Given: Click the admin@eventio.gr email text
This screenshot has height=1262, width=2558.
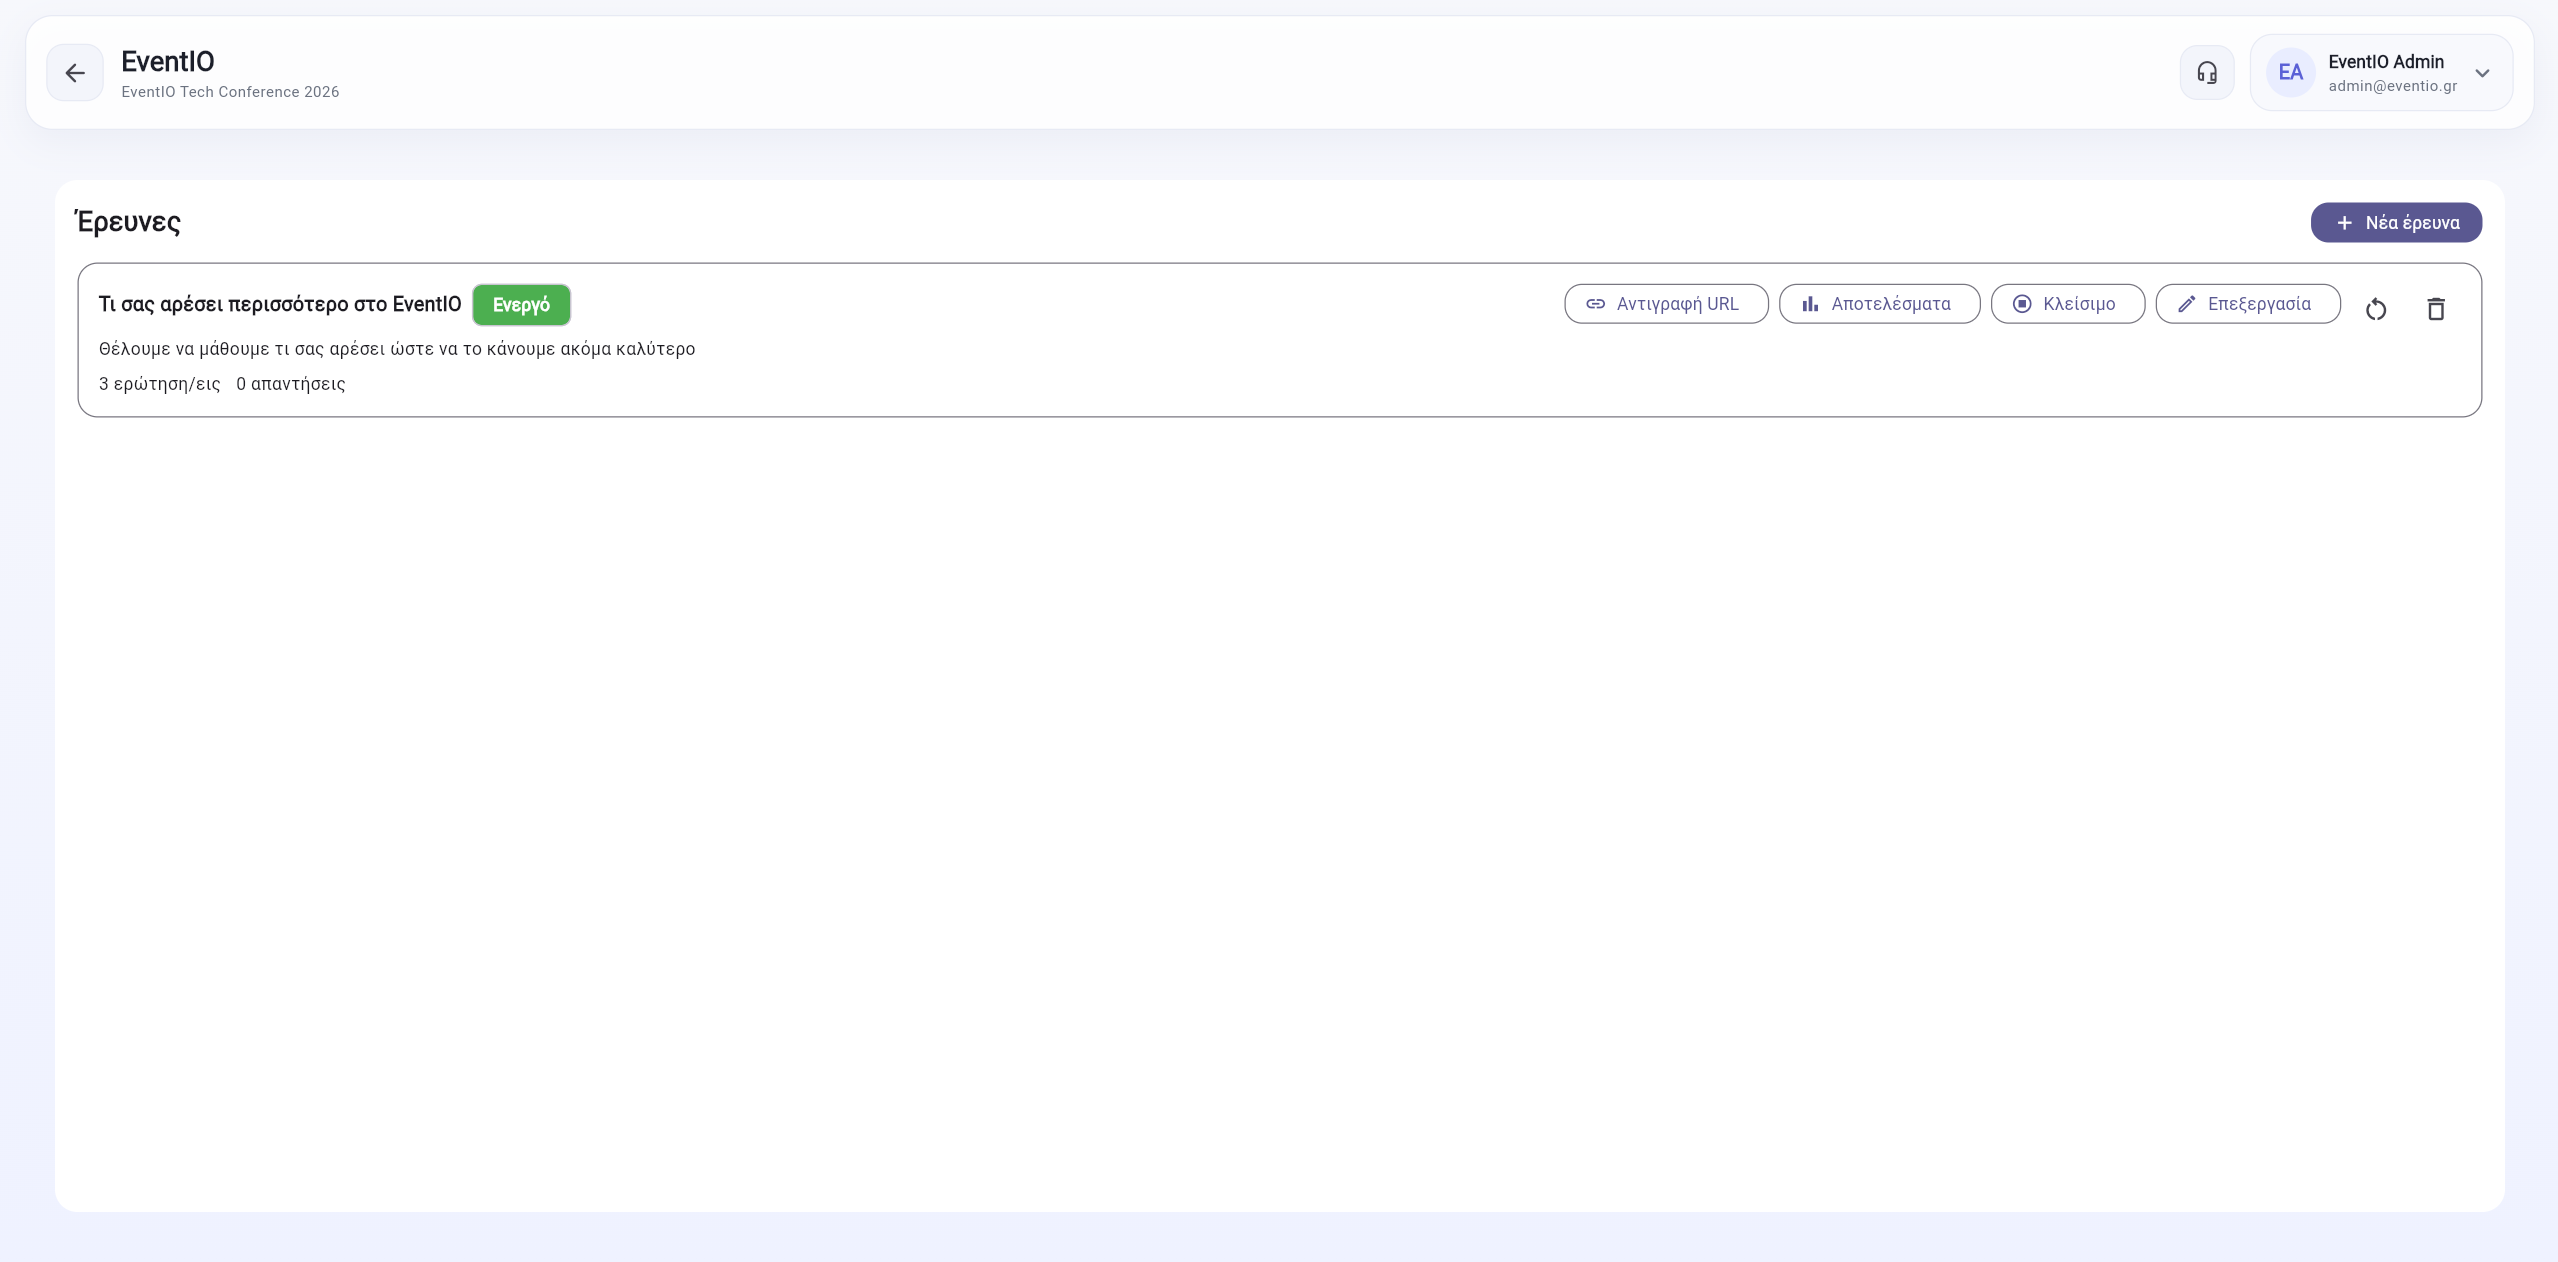Looking at the screenshot, I should pyautogui.click(x=2392, y=86).
